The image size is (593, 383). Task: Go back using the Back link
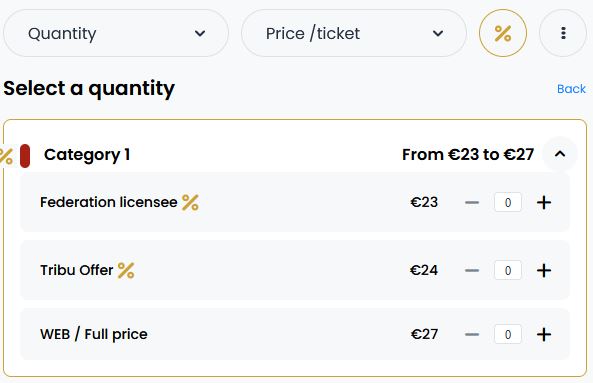571,89
